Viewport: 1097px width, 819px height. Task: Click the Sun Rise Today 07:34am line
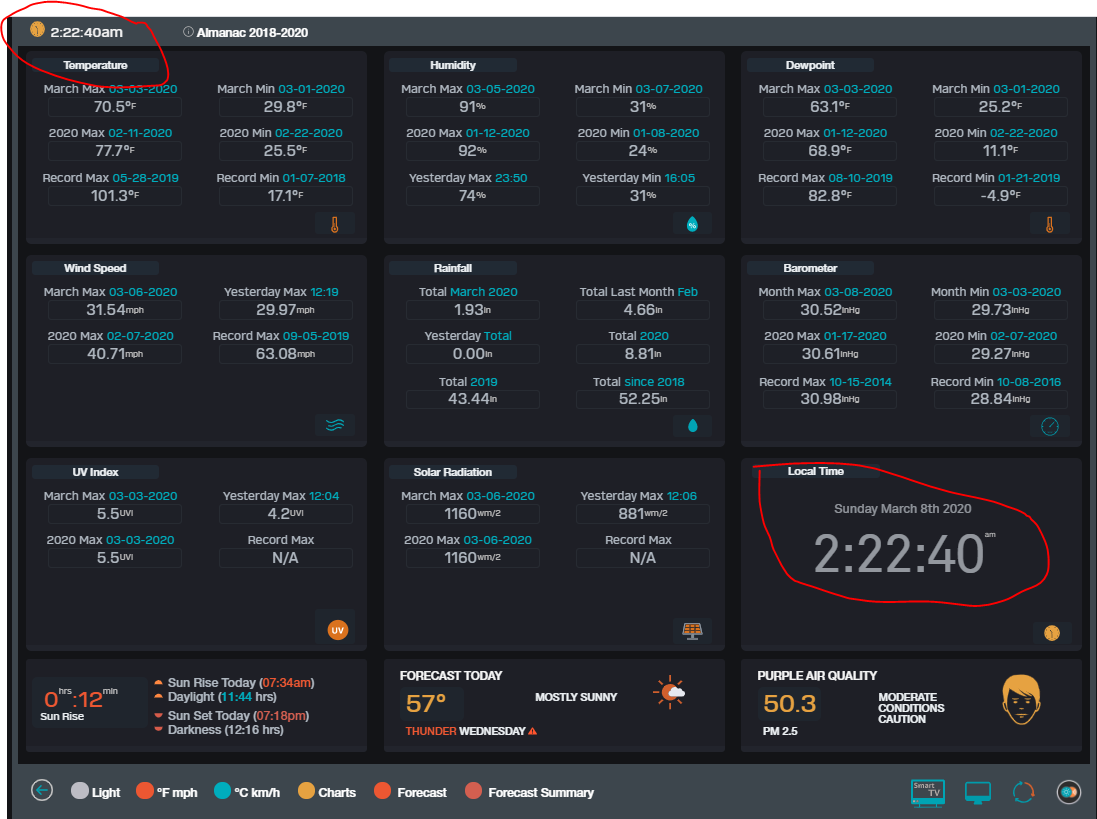point(241,683)
